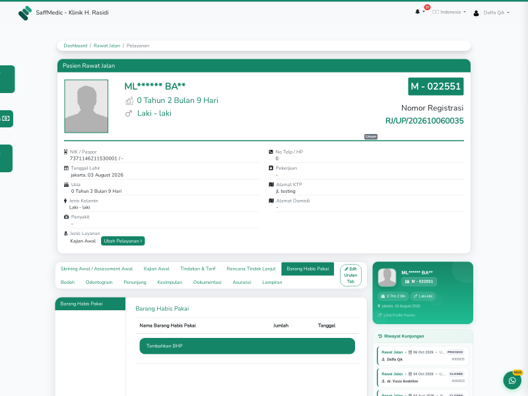
Task: Click the Alamat KTP map icon
Action: [271, 185]
